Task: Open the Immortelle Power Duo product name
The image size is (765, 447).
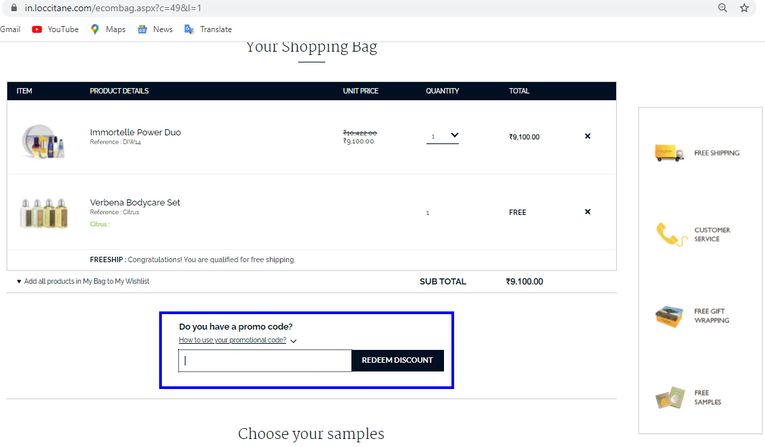Action: click(135, 132)
